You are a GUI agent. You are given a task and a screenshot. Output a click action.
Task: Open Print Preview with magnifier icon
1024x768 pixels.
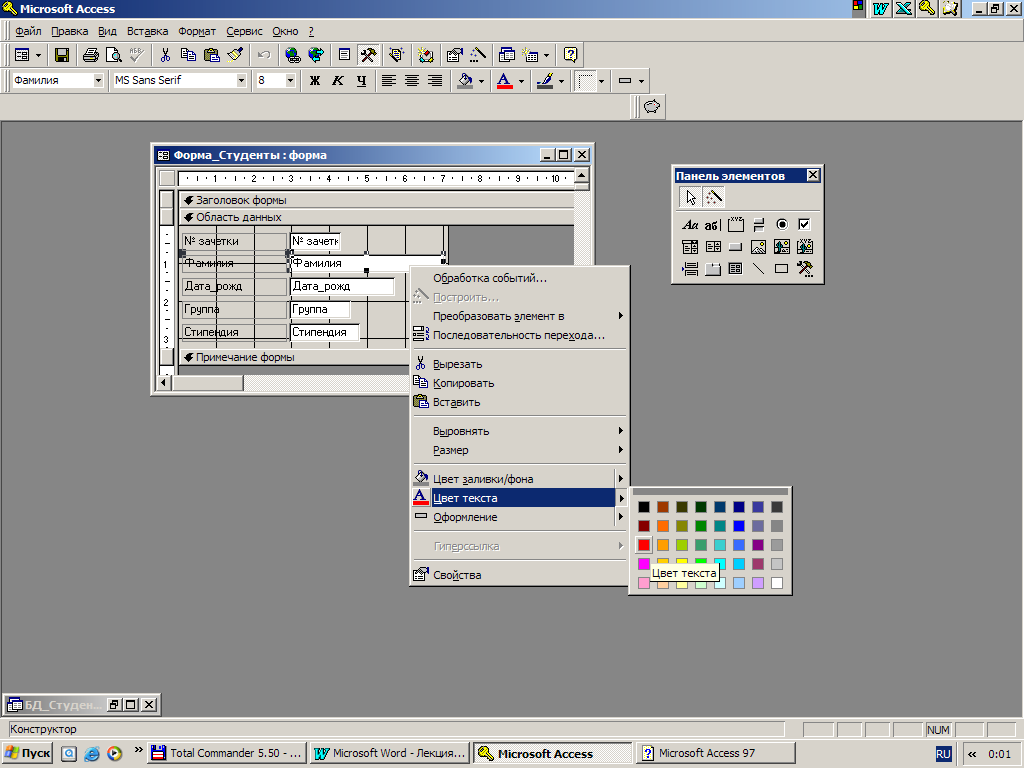point(114,55)
